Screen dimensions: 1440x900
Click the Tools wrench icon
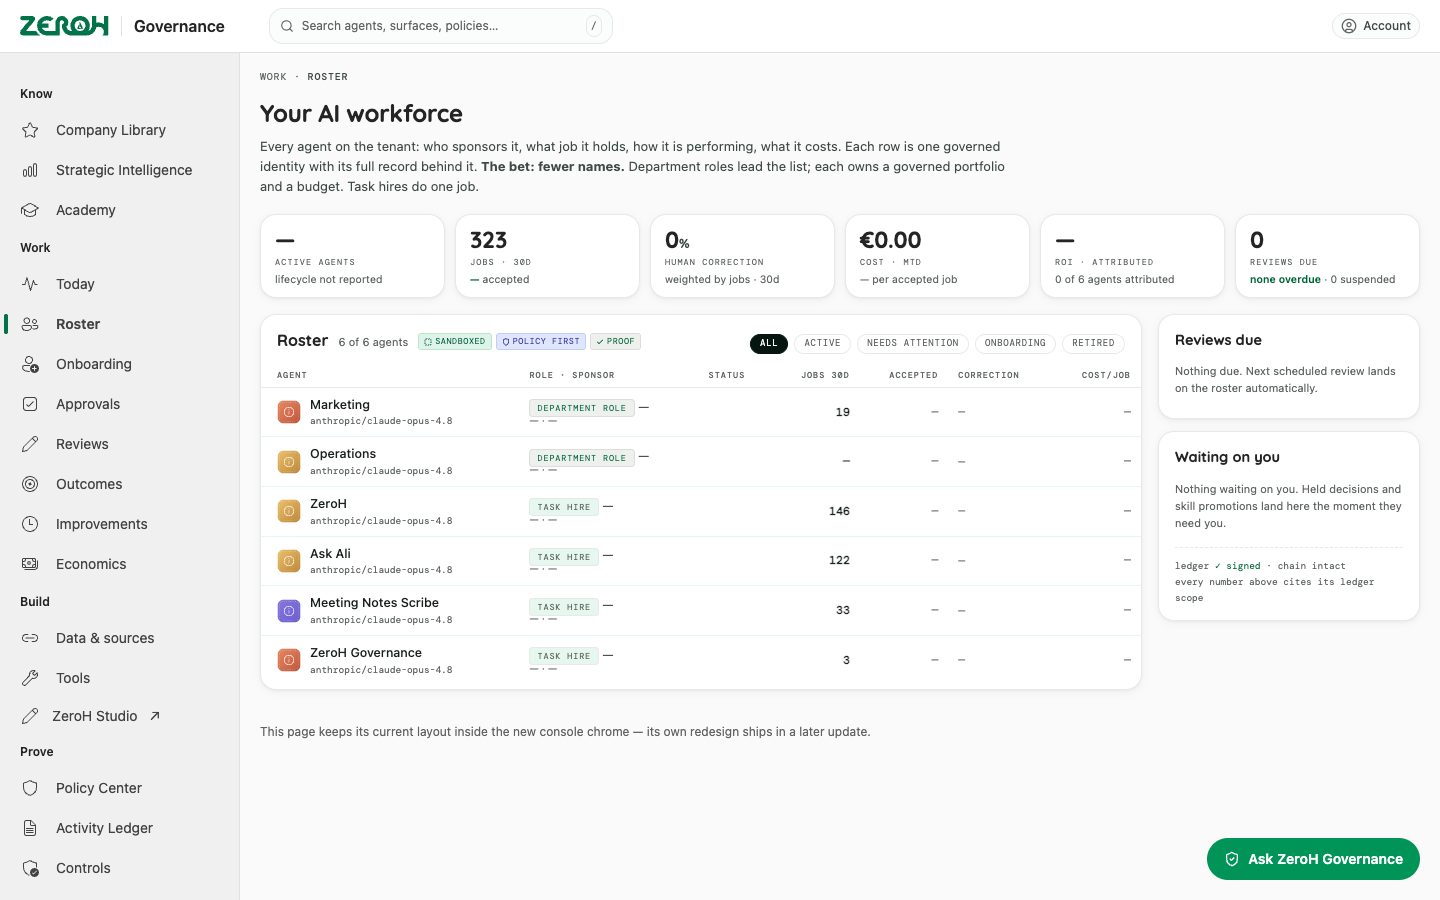point(30,678)
